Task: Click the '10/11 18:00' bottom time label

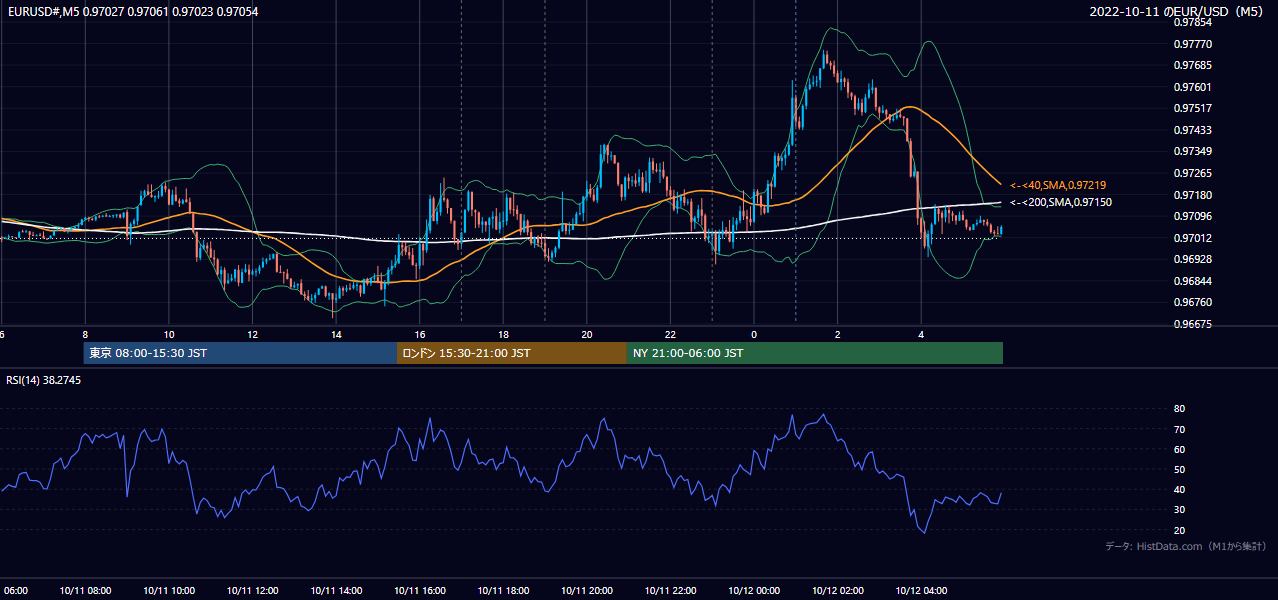Action: coord(503,591)
